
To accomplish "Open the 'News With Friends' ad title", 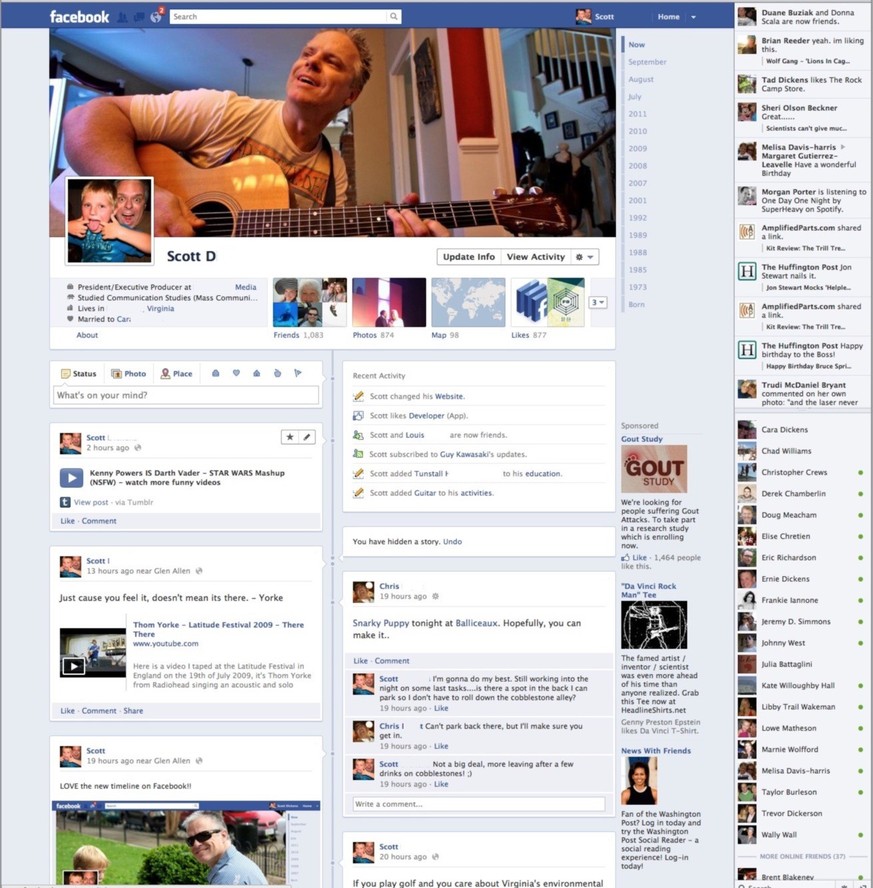I will [x=656, y=750].
